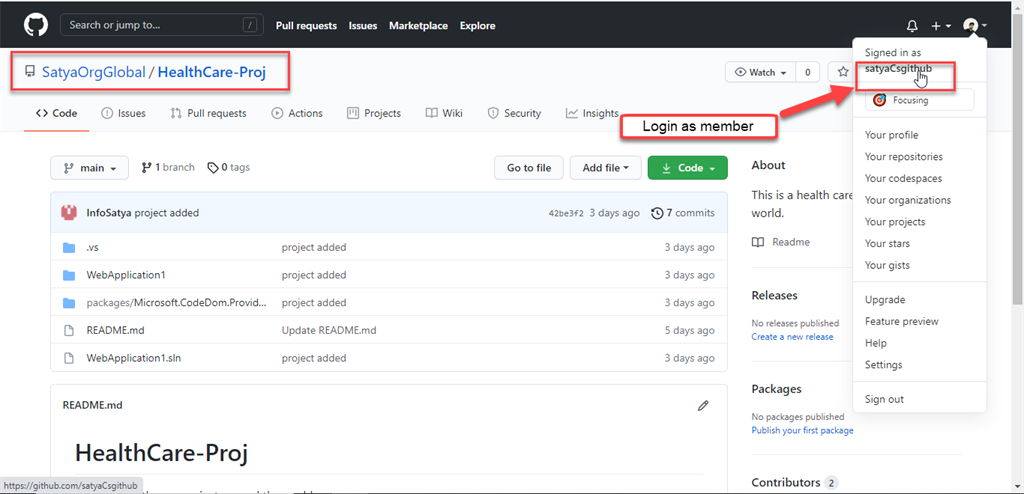
Task: Open SatyaOrgGlobal organization link
Action: pyautogui.click(x=93, y=72)
